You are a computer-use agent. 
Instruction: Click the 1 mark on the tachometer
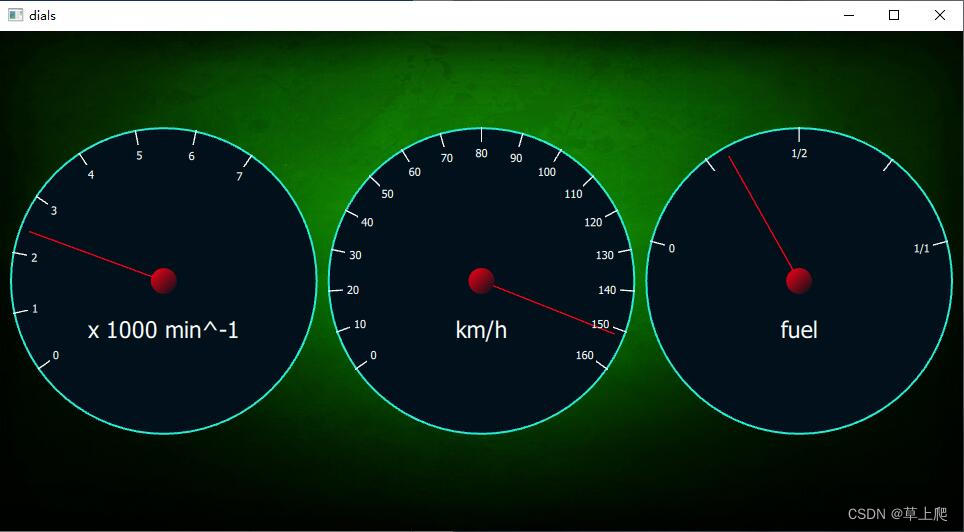coord(34,309)
